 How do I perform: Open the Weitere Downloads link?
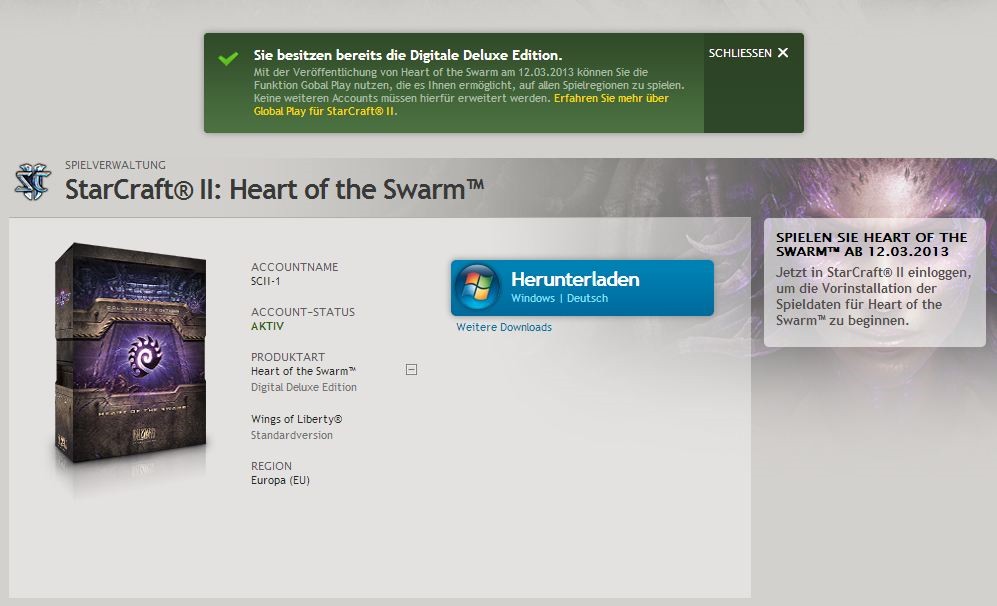pos(504,327)
